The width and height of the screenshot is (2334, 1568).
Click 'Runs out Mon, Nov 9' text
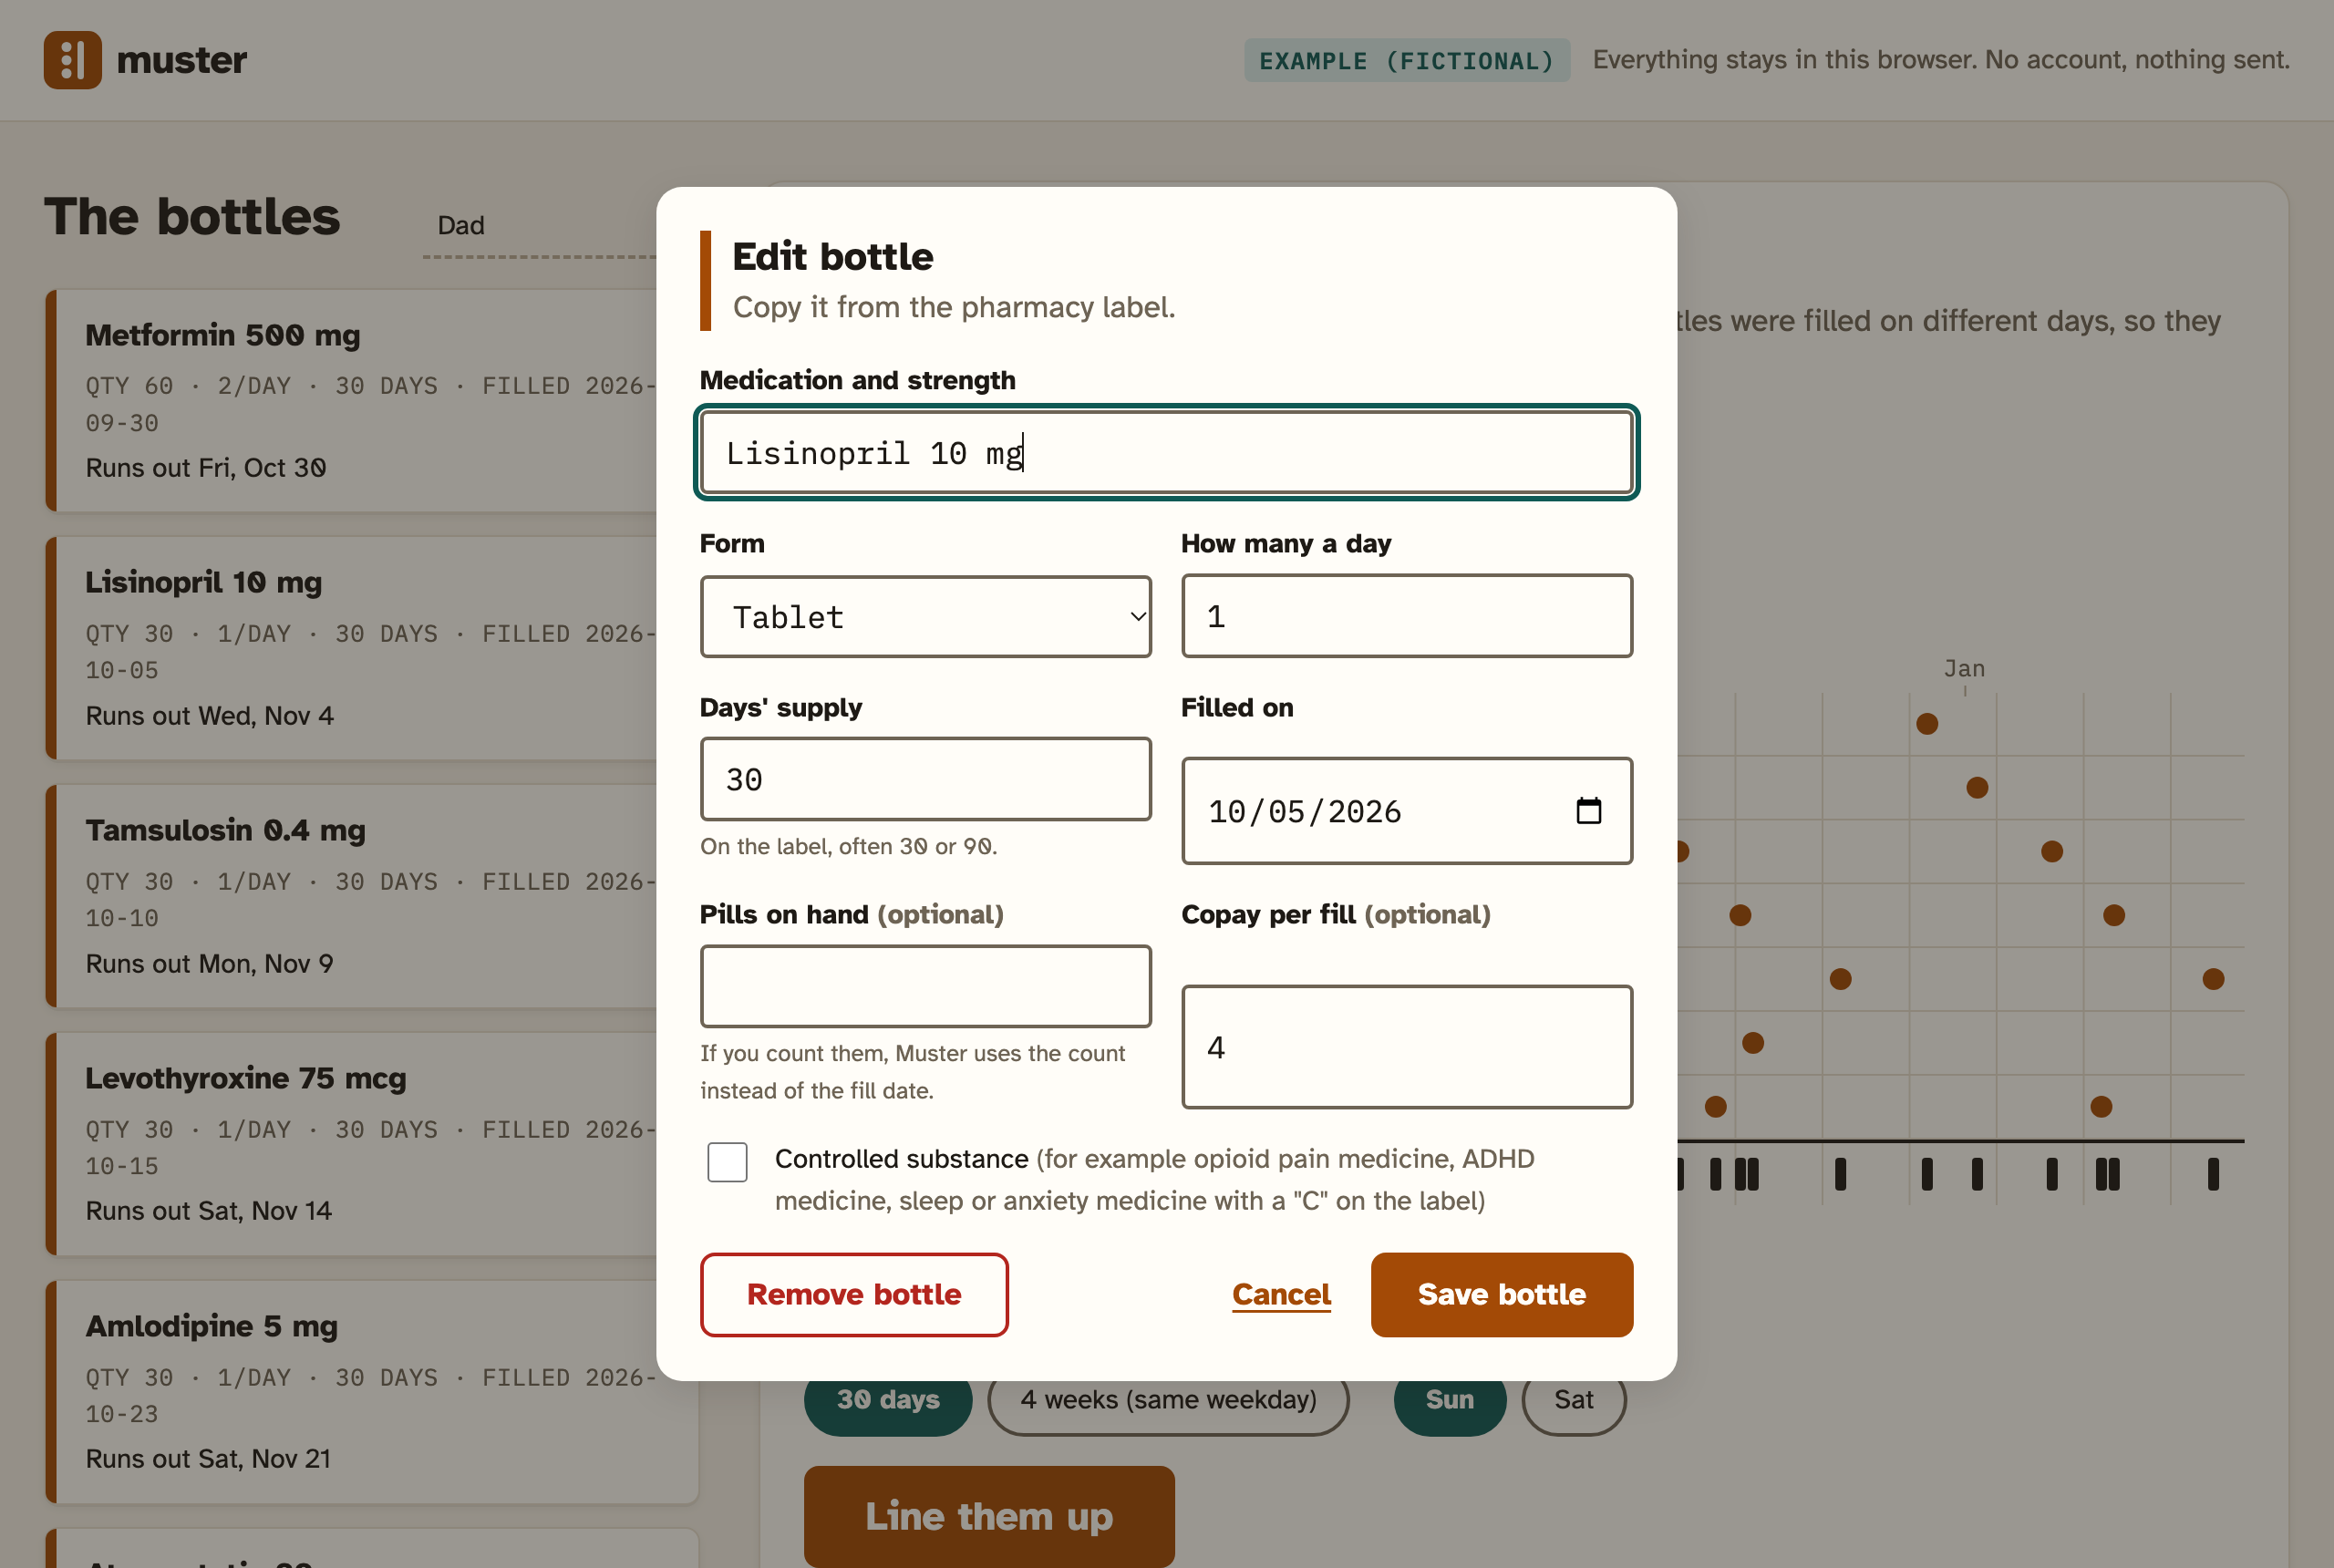(209, 964)
